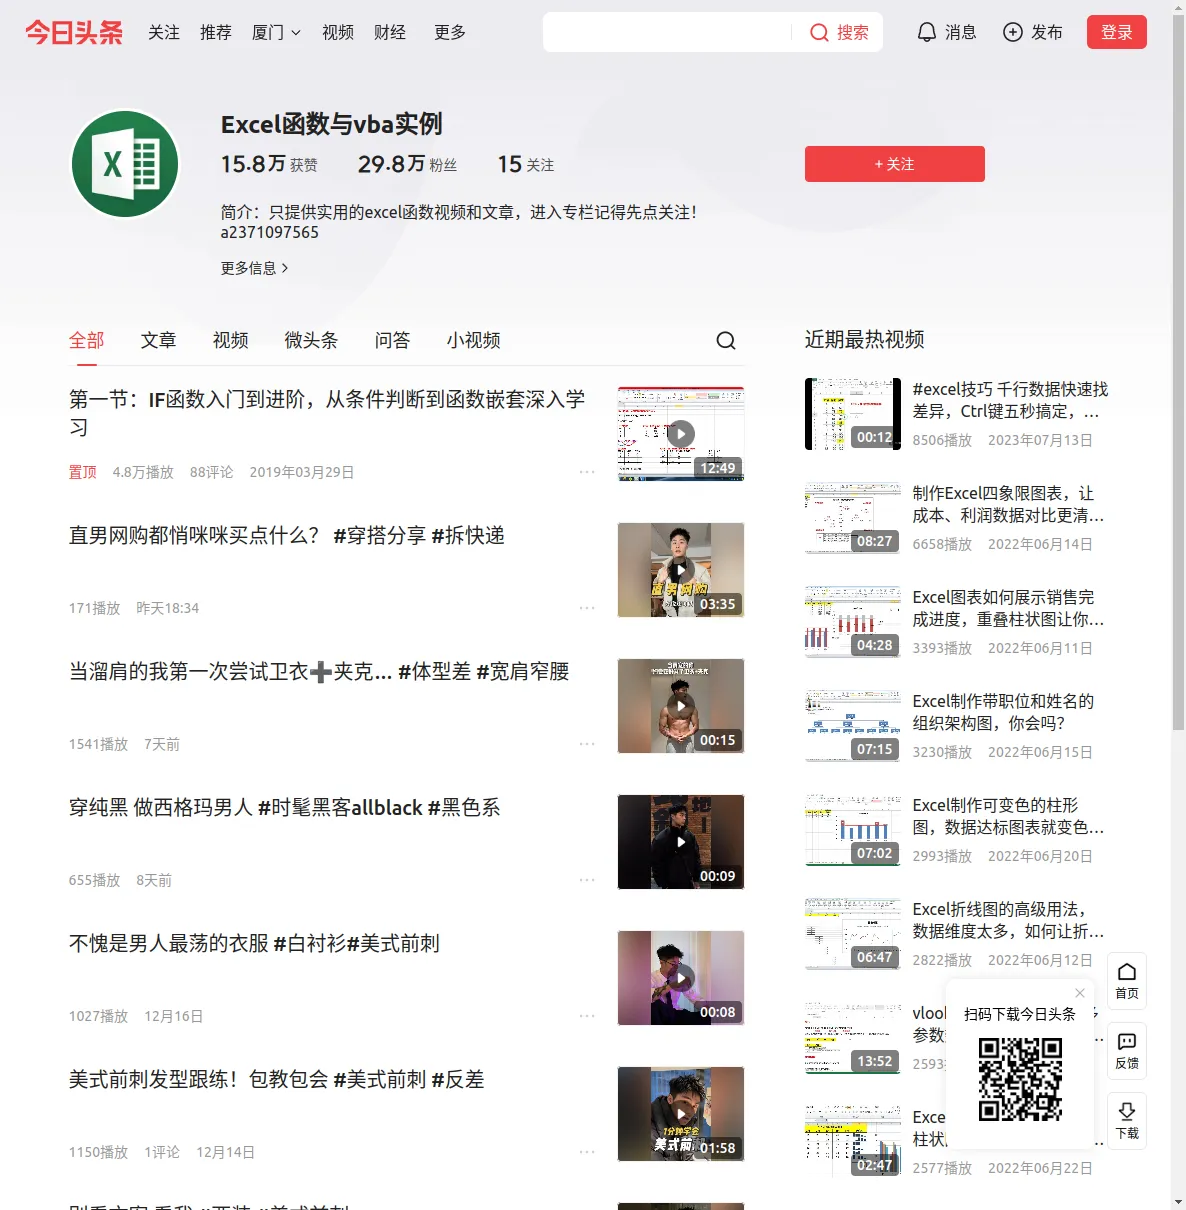This screenshot has height=1210, width=1186.
Task: Select the 推荐 nav item
Action: tap(216, 32)
